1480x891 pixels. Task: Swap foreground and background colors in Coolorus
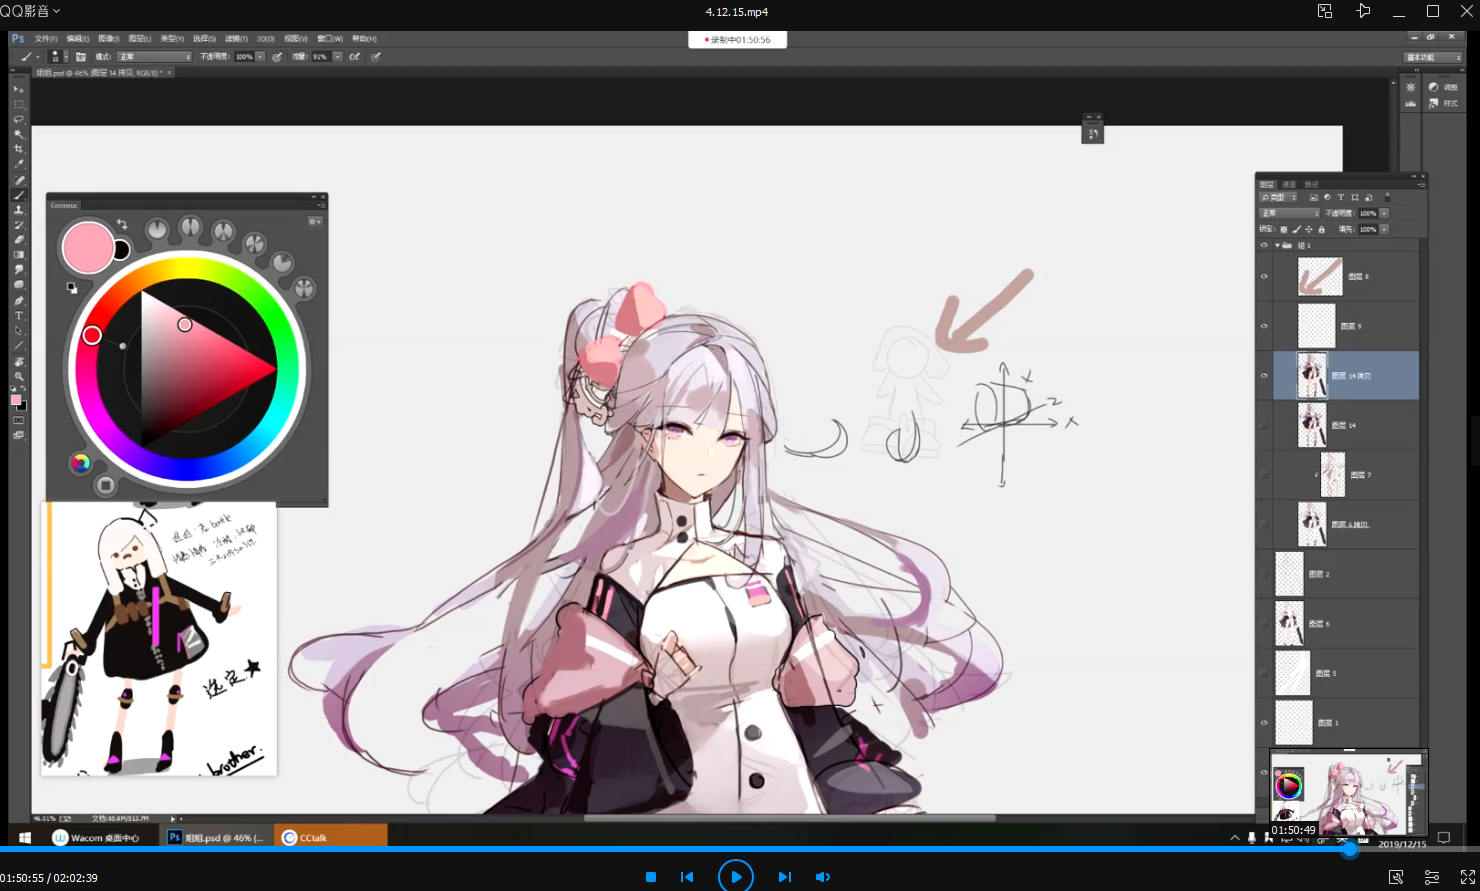pos(122,224)
